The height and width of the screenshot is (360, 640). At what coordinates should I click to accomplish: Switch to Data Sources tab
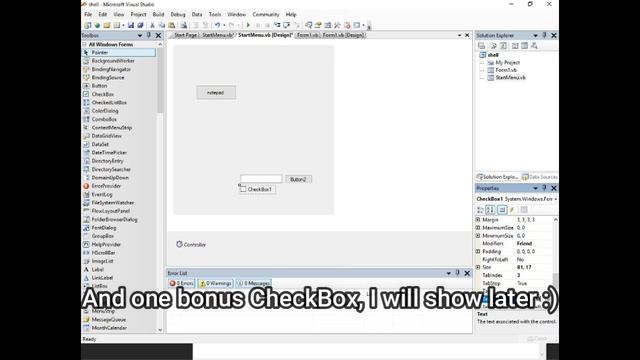point(540,177)
